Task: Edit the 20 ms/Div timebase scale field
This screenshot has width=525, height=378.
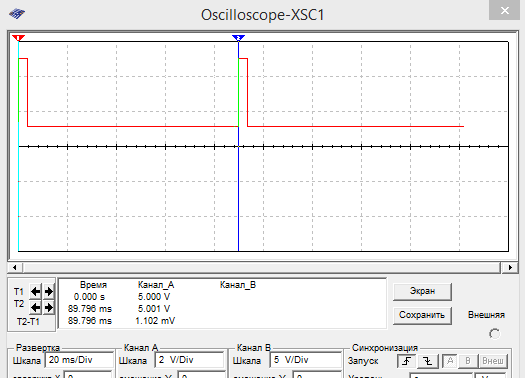Action: (79, 360)
